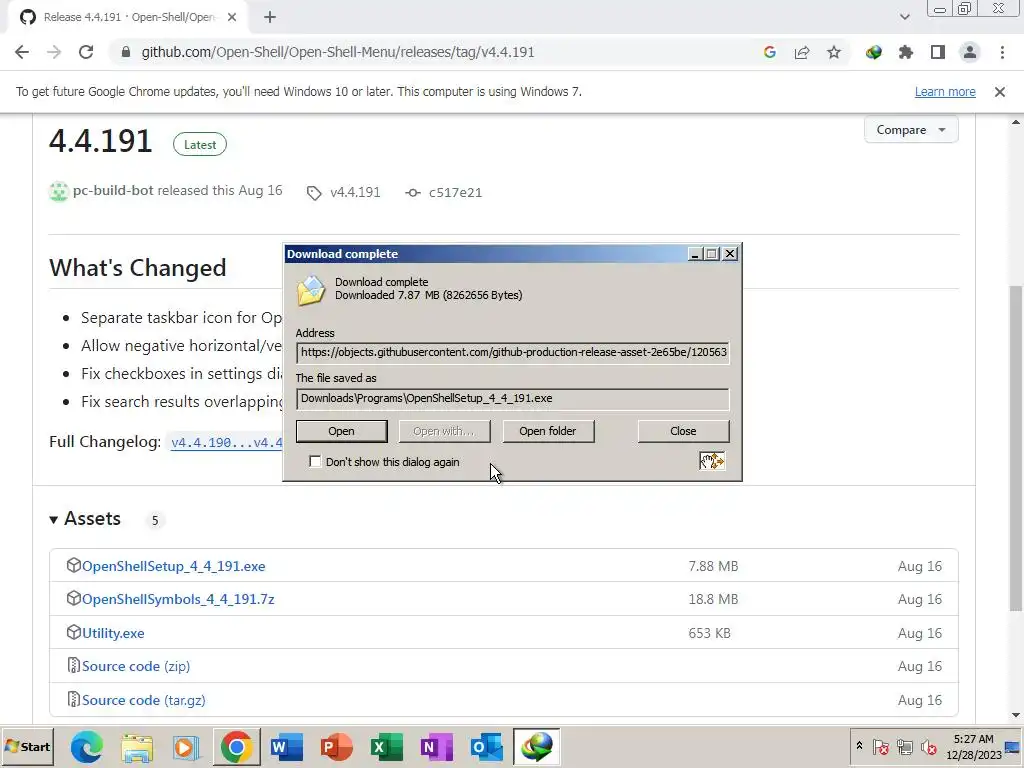The width and height of the screenshot is (1024, 768).
Task: Click the Chrome address bar URL
Action: 338,52
